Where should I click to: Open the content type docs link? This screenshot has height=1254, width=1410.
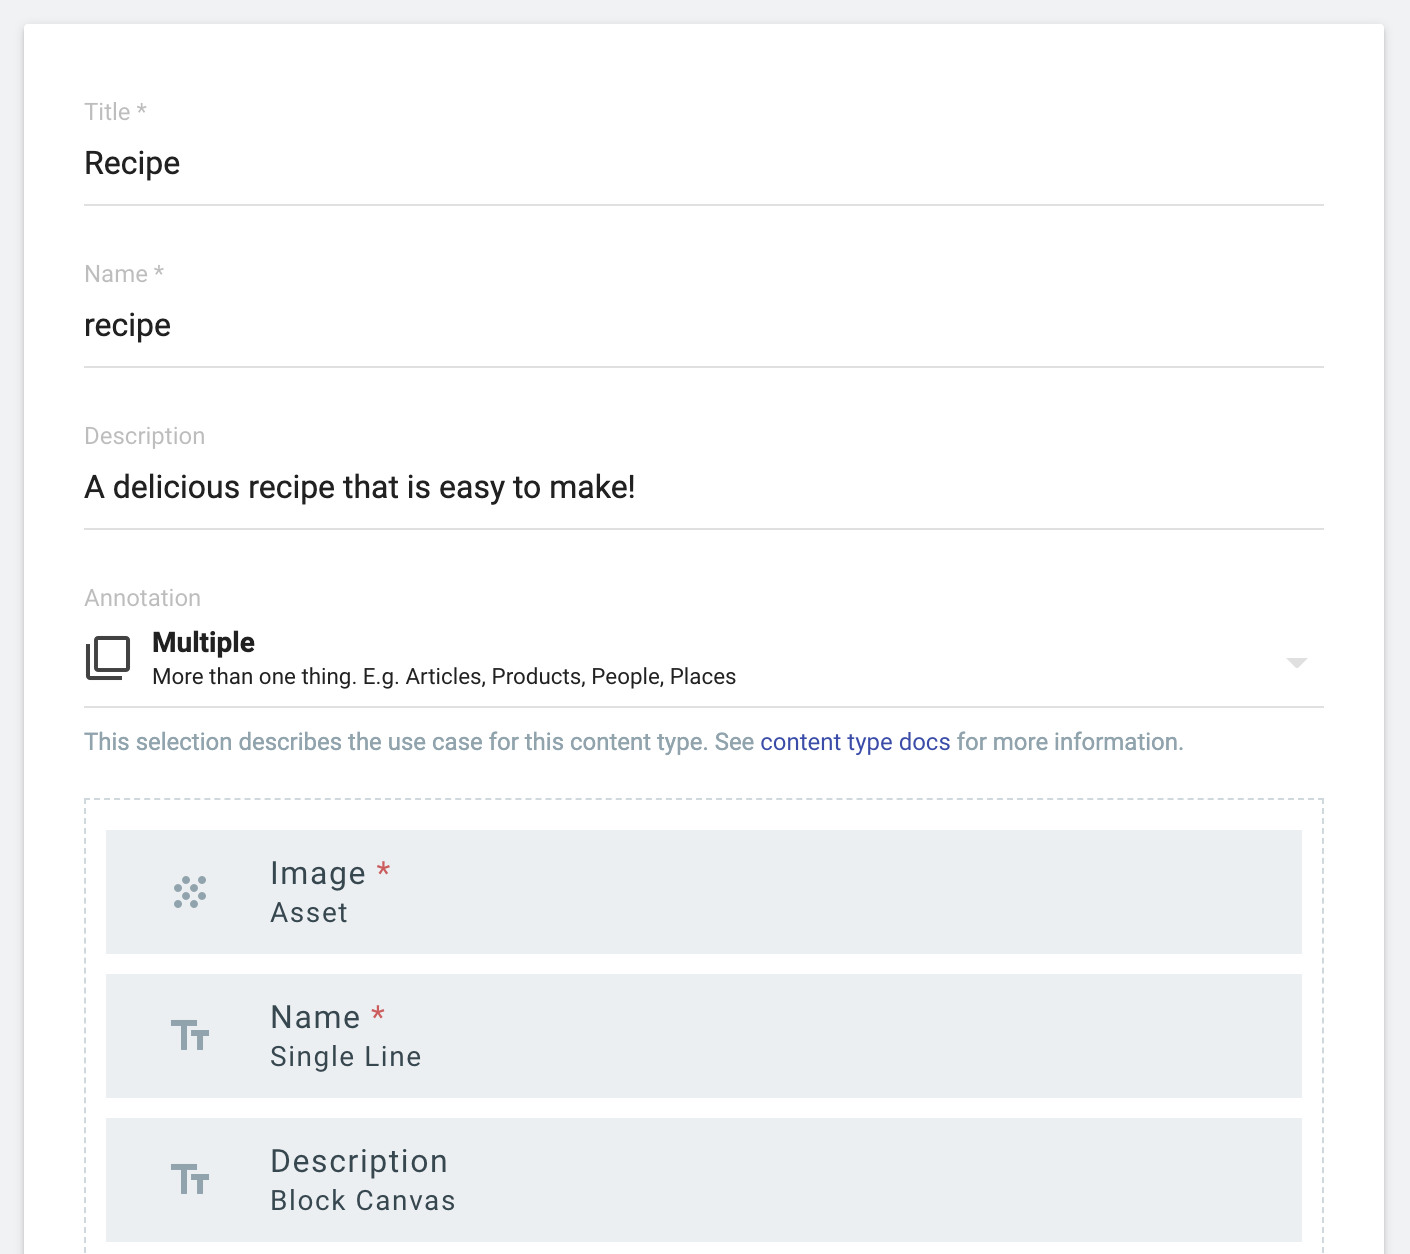pos(855,742)
